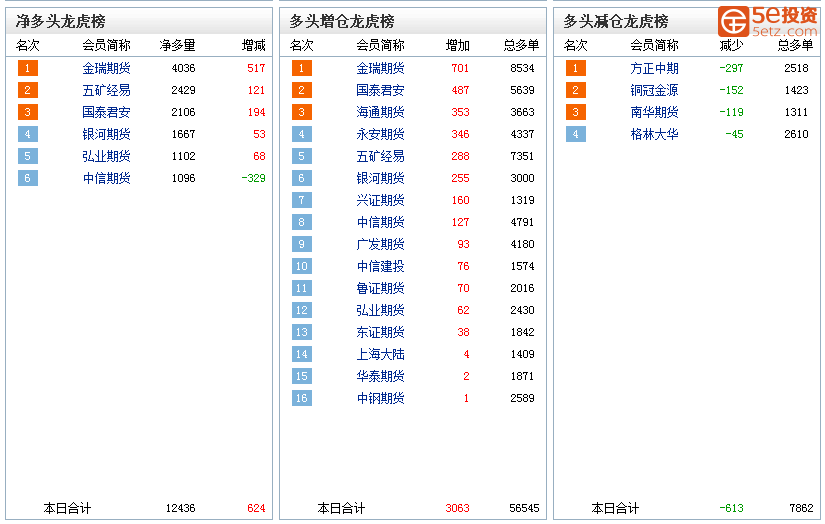Select 银河期货 in the 净多头龙虎榜 table

click(106, 134)
